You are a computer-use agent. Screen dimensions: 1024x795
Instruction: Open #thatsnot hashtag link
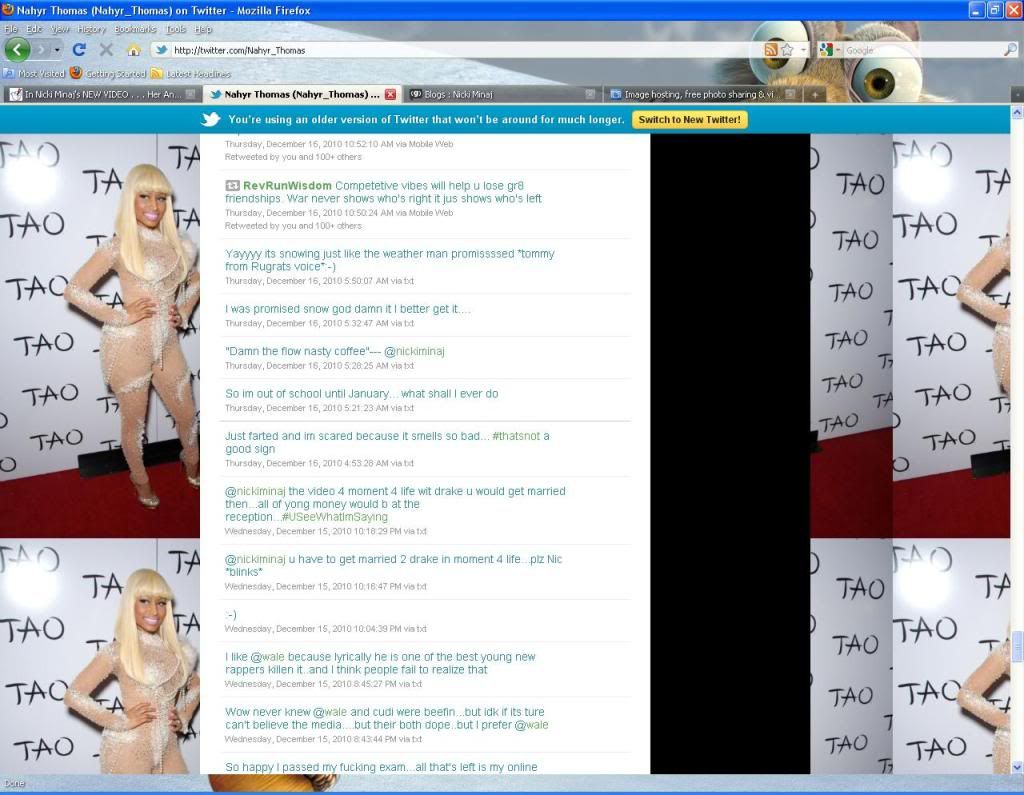click(x=516, y=436)
